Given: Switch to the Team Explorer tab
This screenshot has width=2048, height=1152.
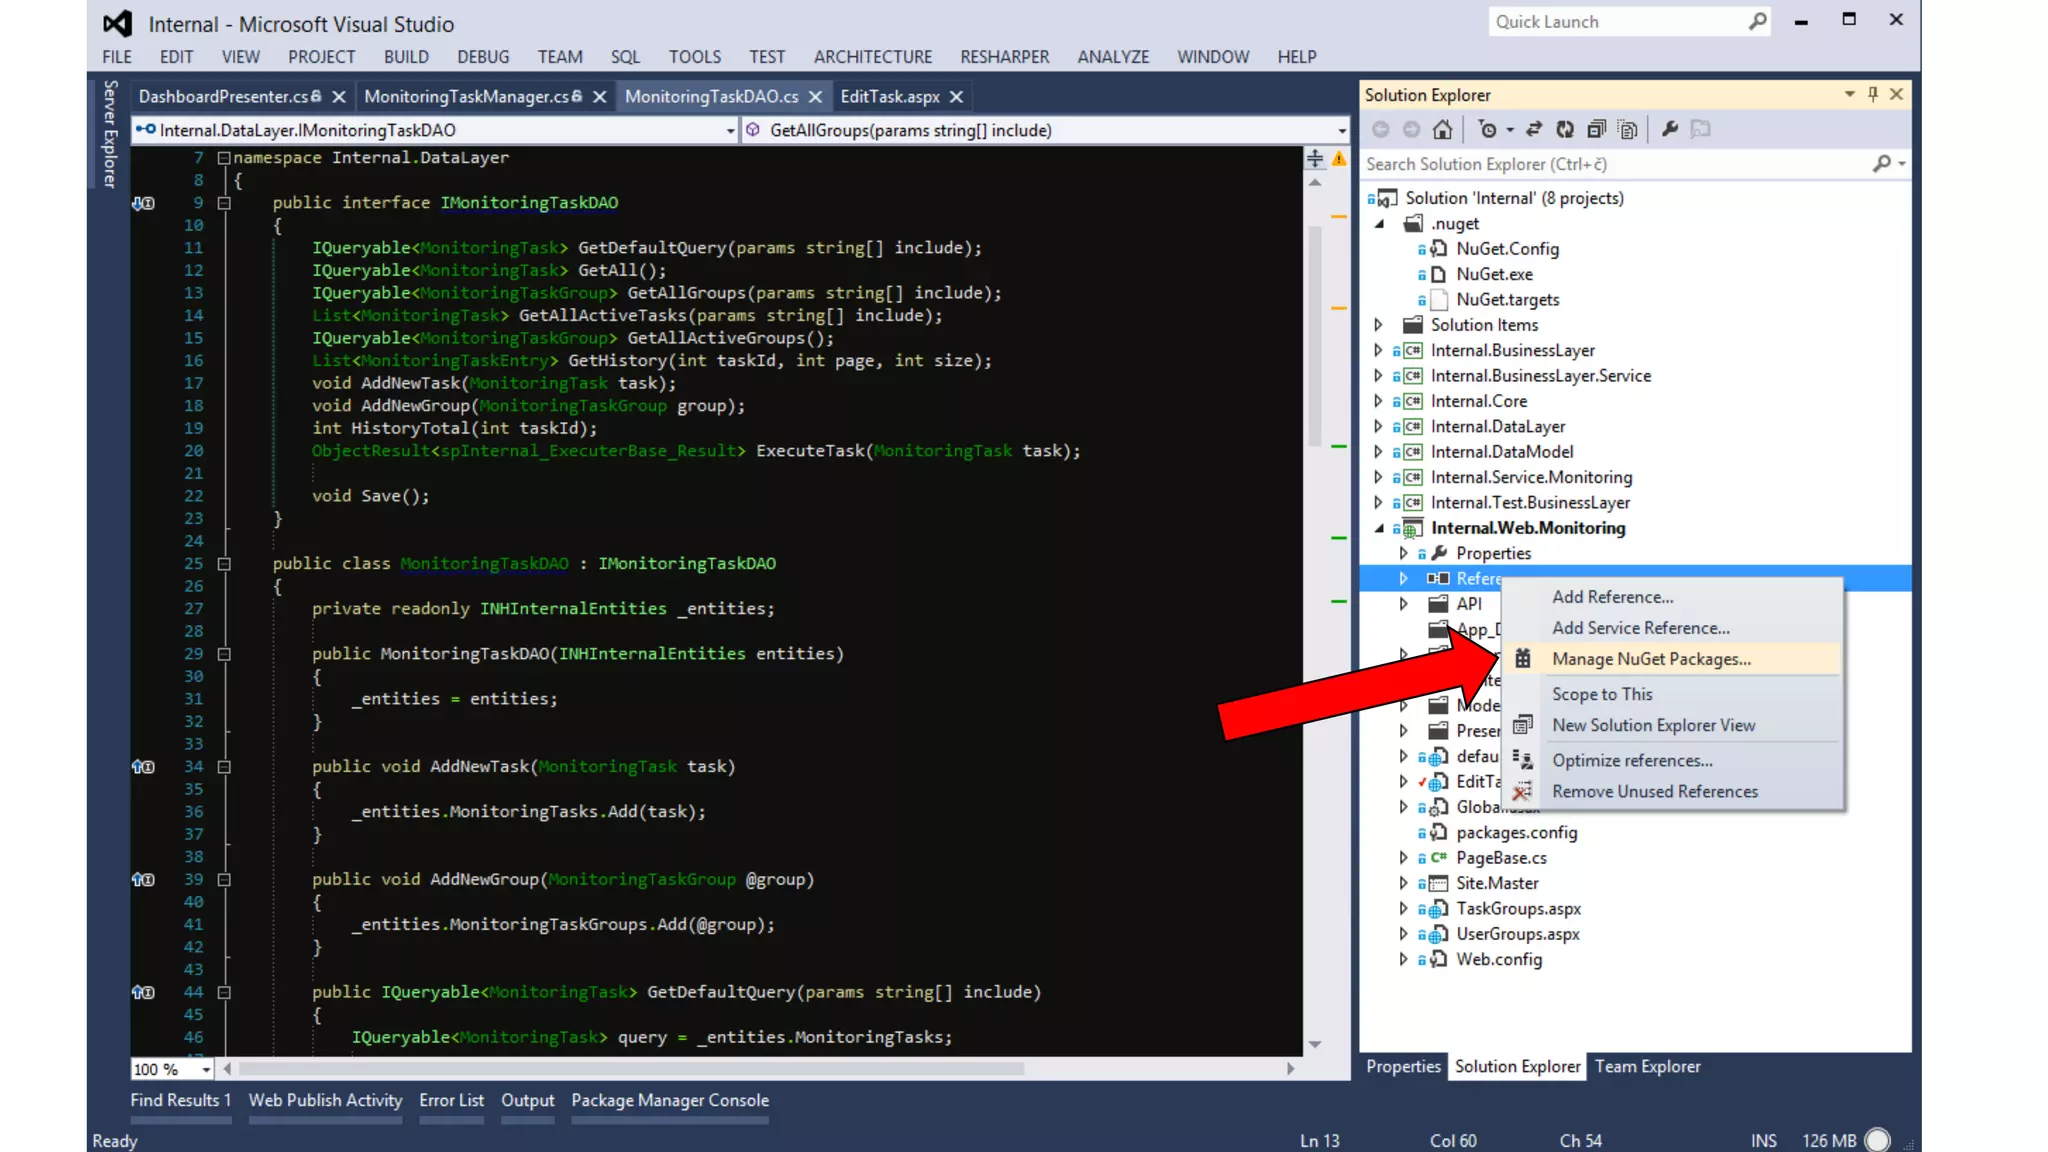Looking at the screenshot, I should tap(1647, 1066).
